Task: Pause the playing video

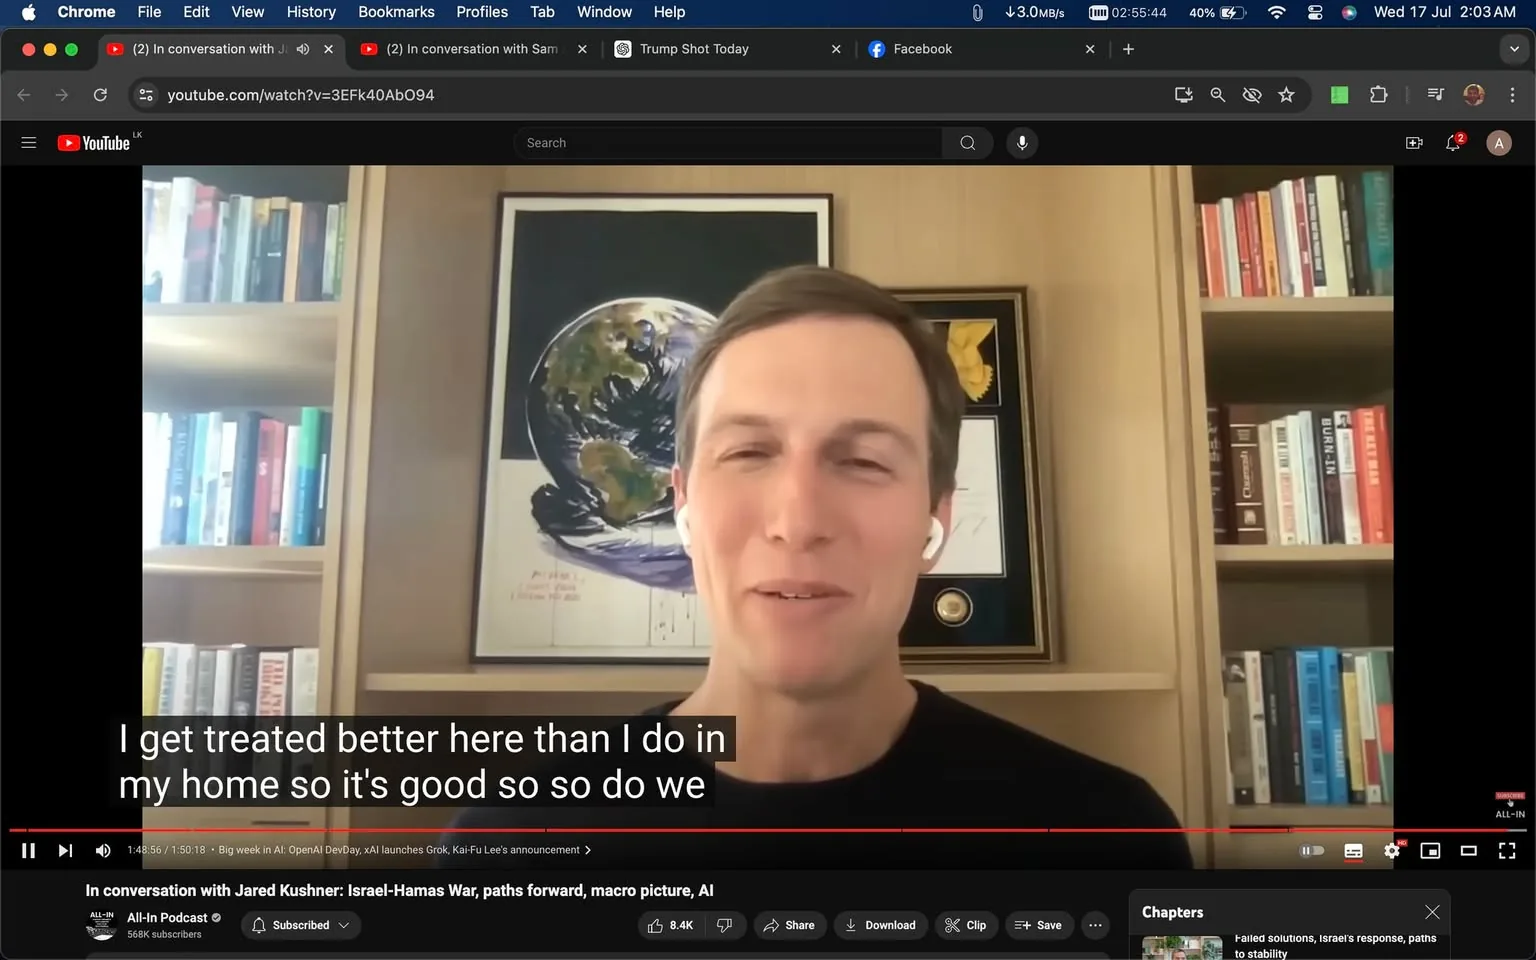Action: [27, 850]
